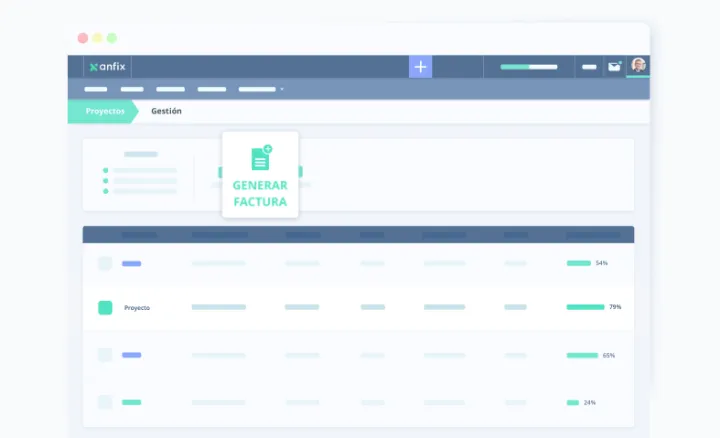Click the white dash icon beside mail
This screenshot has width=720, height=438.
pos(589,67)
